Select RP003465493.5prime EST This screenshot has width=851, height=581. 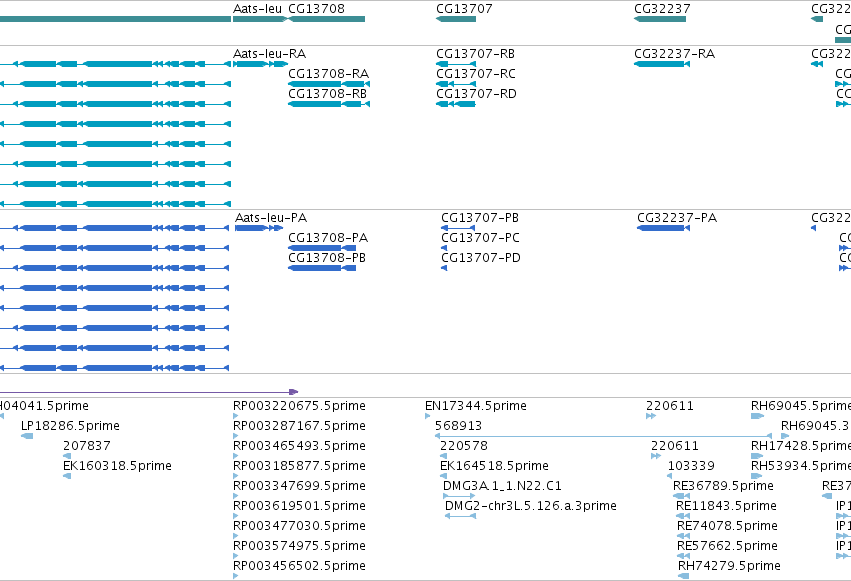(299, 446)
